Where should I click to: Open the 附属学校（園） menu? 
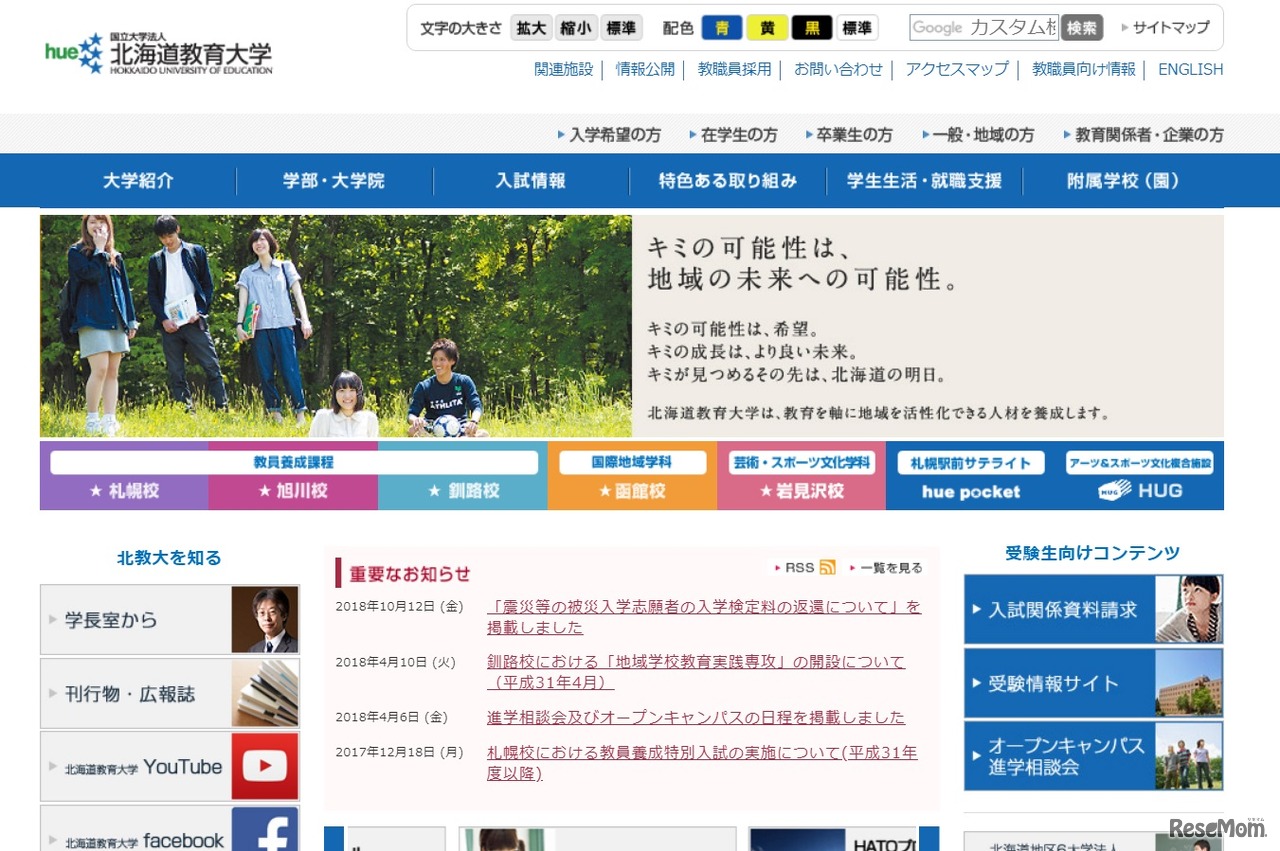pyautogui.click(x=1123, y=181)
